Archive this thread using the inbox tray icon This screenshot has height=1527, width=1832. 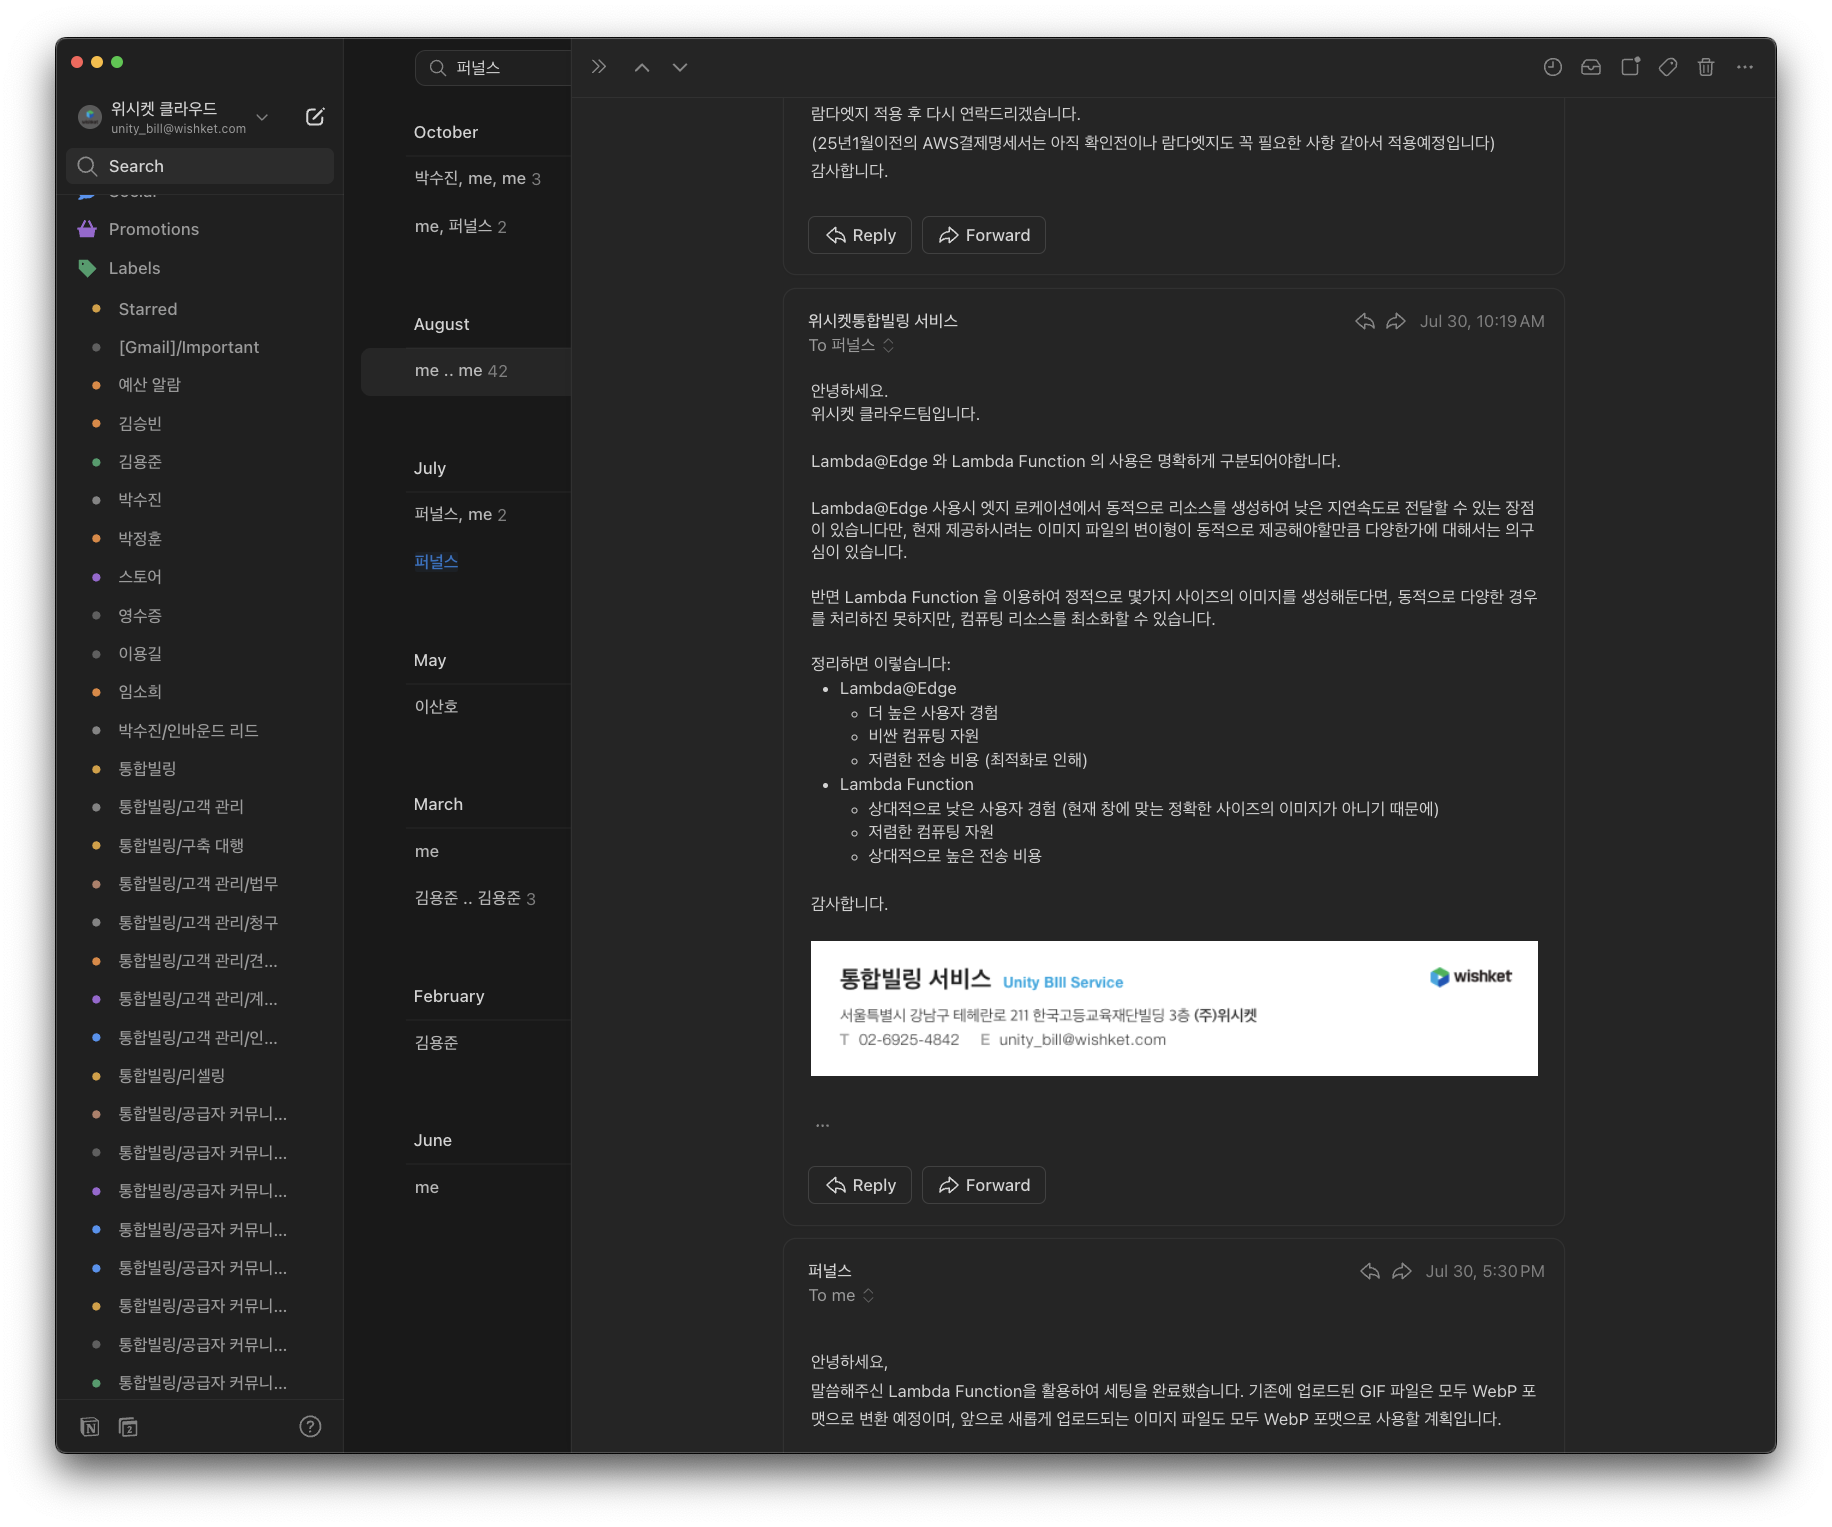click(1590, 67)
